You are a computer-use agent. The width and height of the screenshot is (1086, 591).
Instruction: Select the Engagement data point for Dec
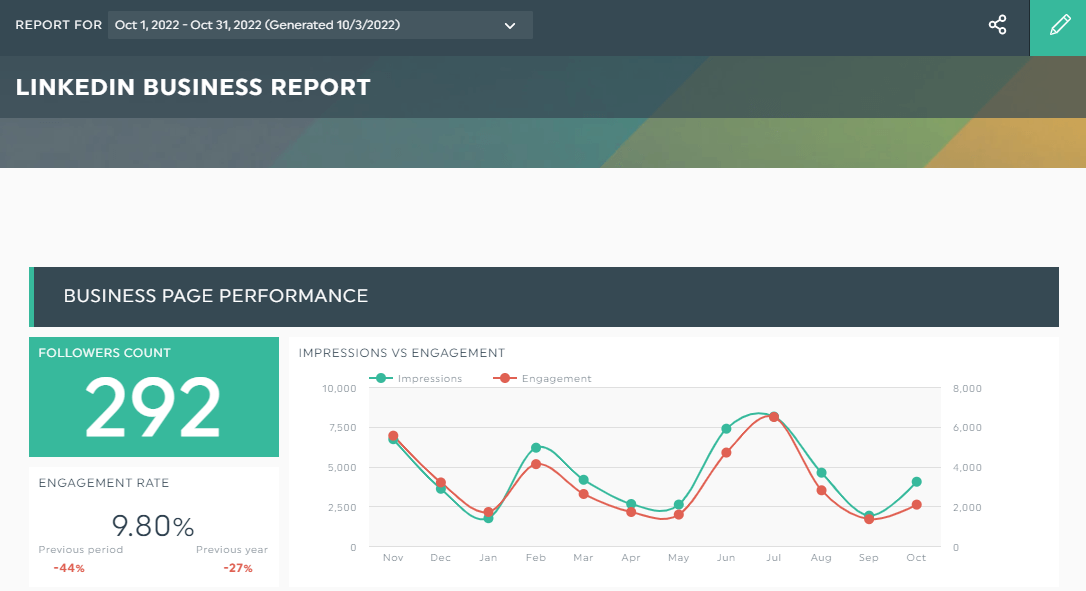(440, 482)
